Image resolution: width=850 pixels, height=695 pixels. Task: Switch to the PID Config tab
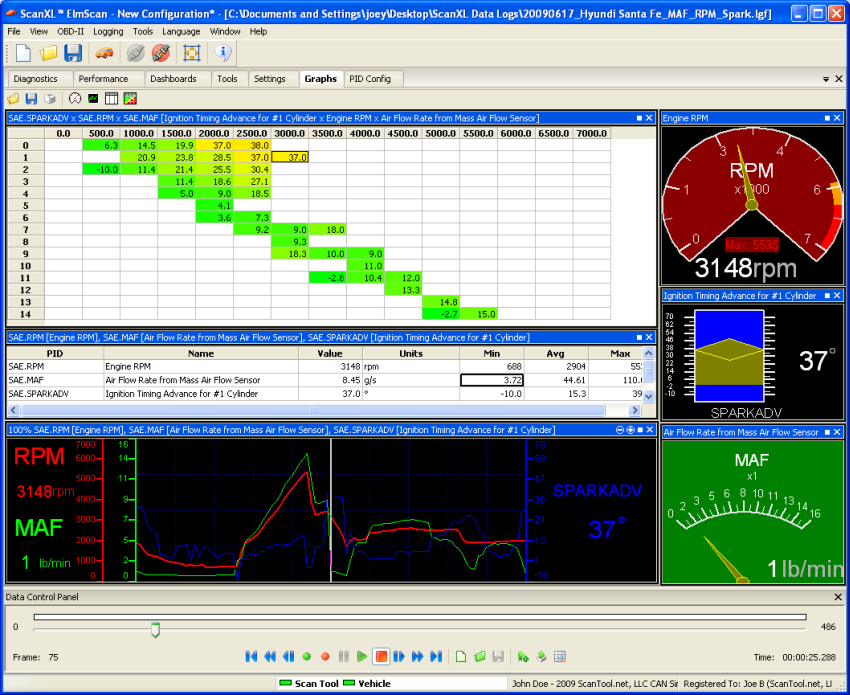pos(370,79)
